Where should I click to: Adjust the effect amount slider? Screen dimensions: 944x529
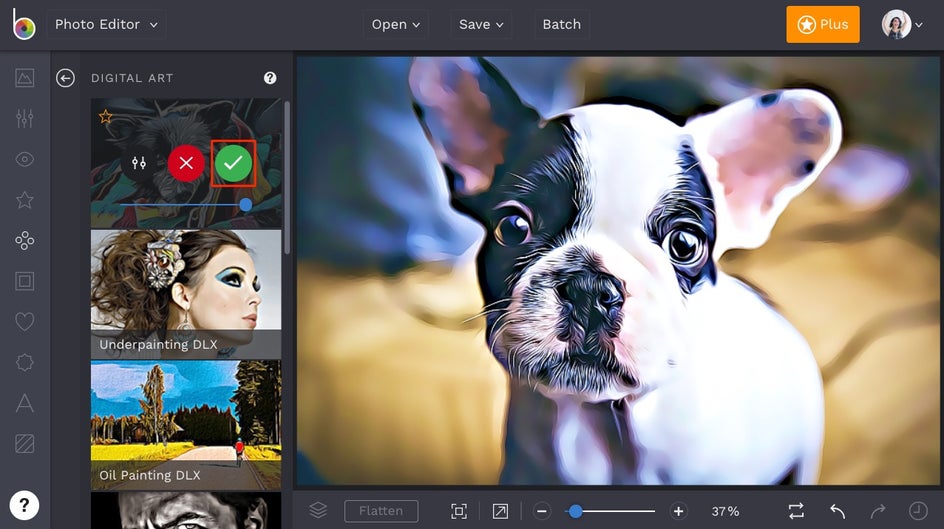[246, 205]
